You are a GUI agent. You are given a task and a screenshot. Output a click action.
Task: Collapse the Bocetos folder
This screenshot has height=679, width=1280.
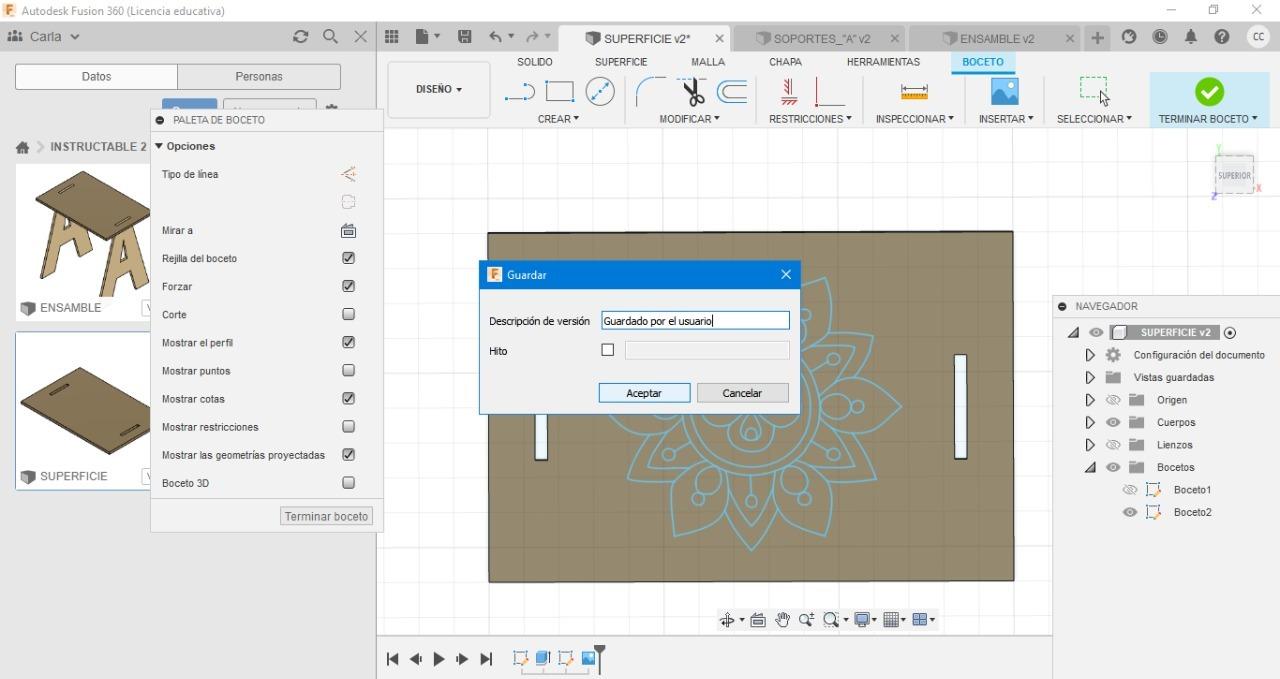point(1090,467)
